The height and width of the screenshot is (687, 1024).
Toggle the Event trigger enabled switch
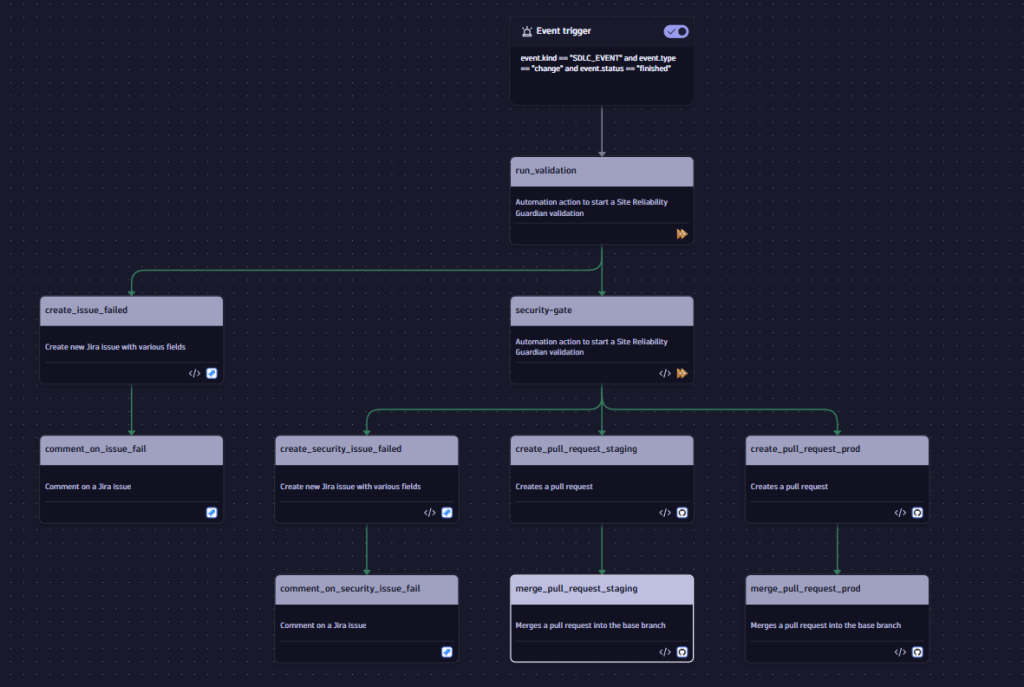(x=676, y=31)
